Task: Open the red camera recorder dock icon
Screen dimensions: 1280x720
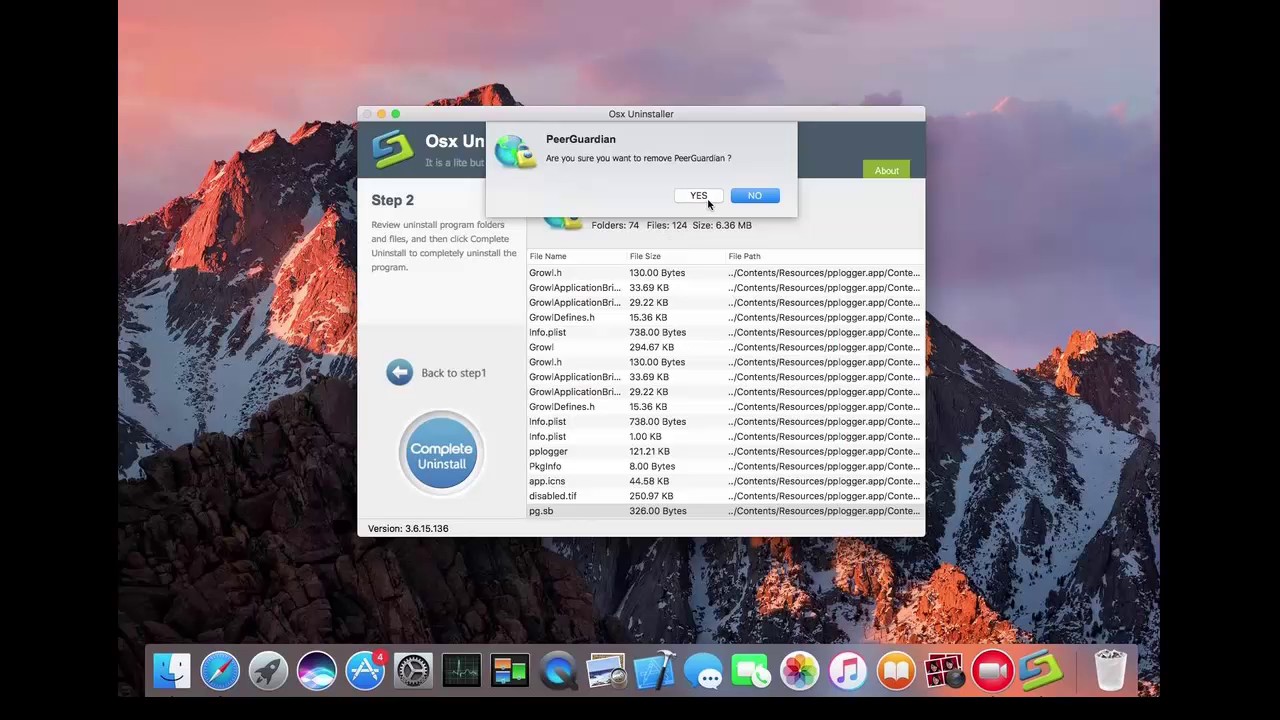Action: click(x=992, y=671)
